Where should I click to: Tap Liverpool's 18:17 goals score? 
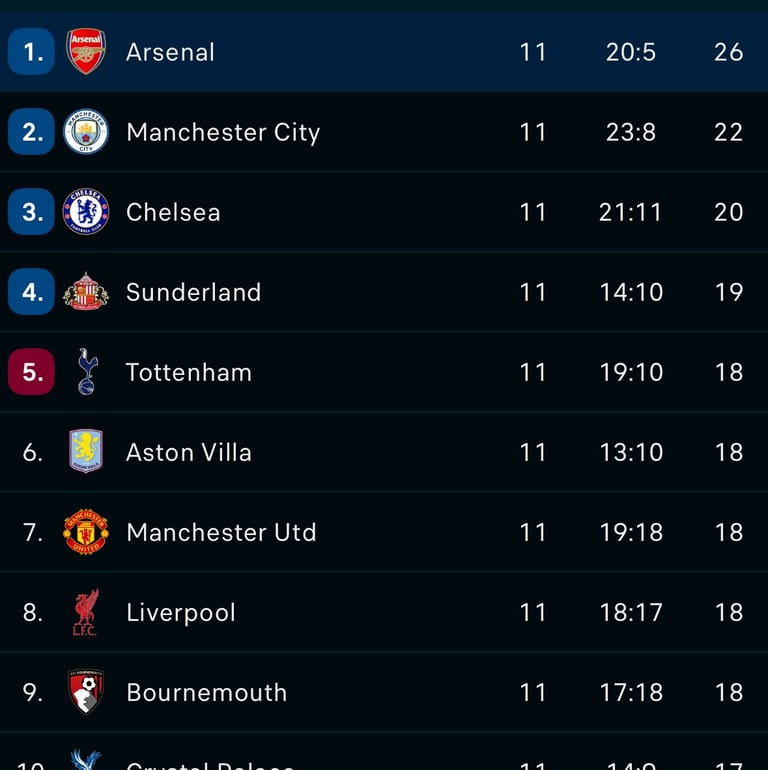(x=631, y=612)
